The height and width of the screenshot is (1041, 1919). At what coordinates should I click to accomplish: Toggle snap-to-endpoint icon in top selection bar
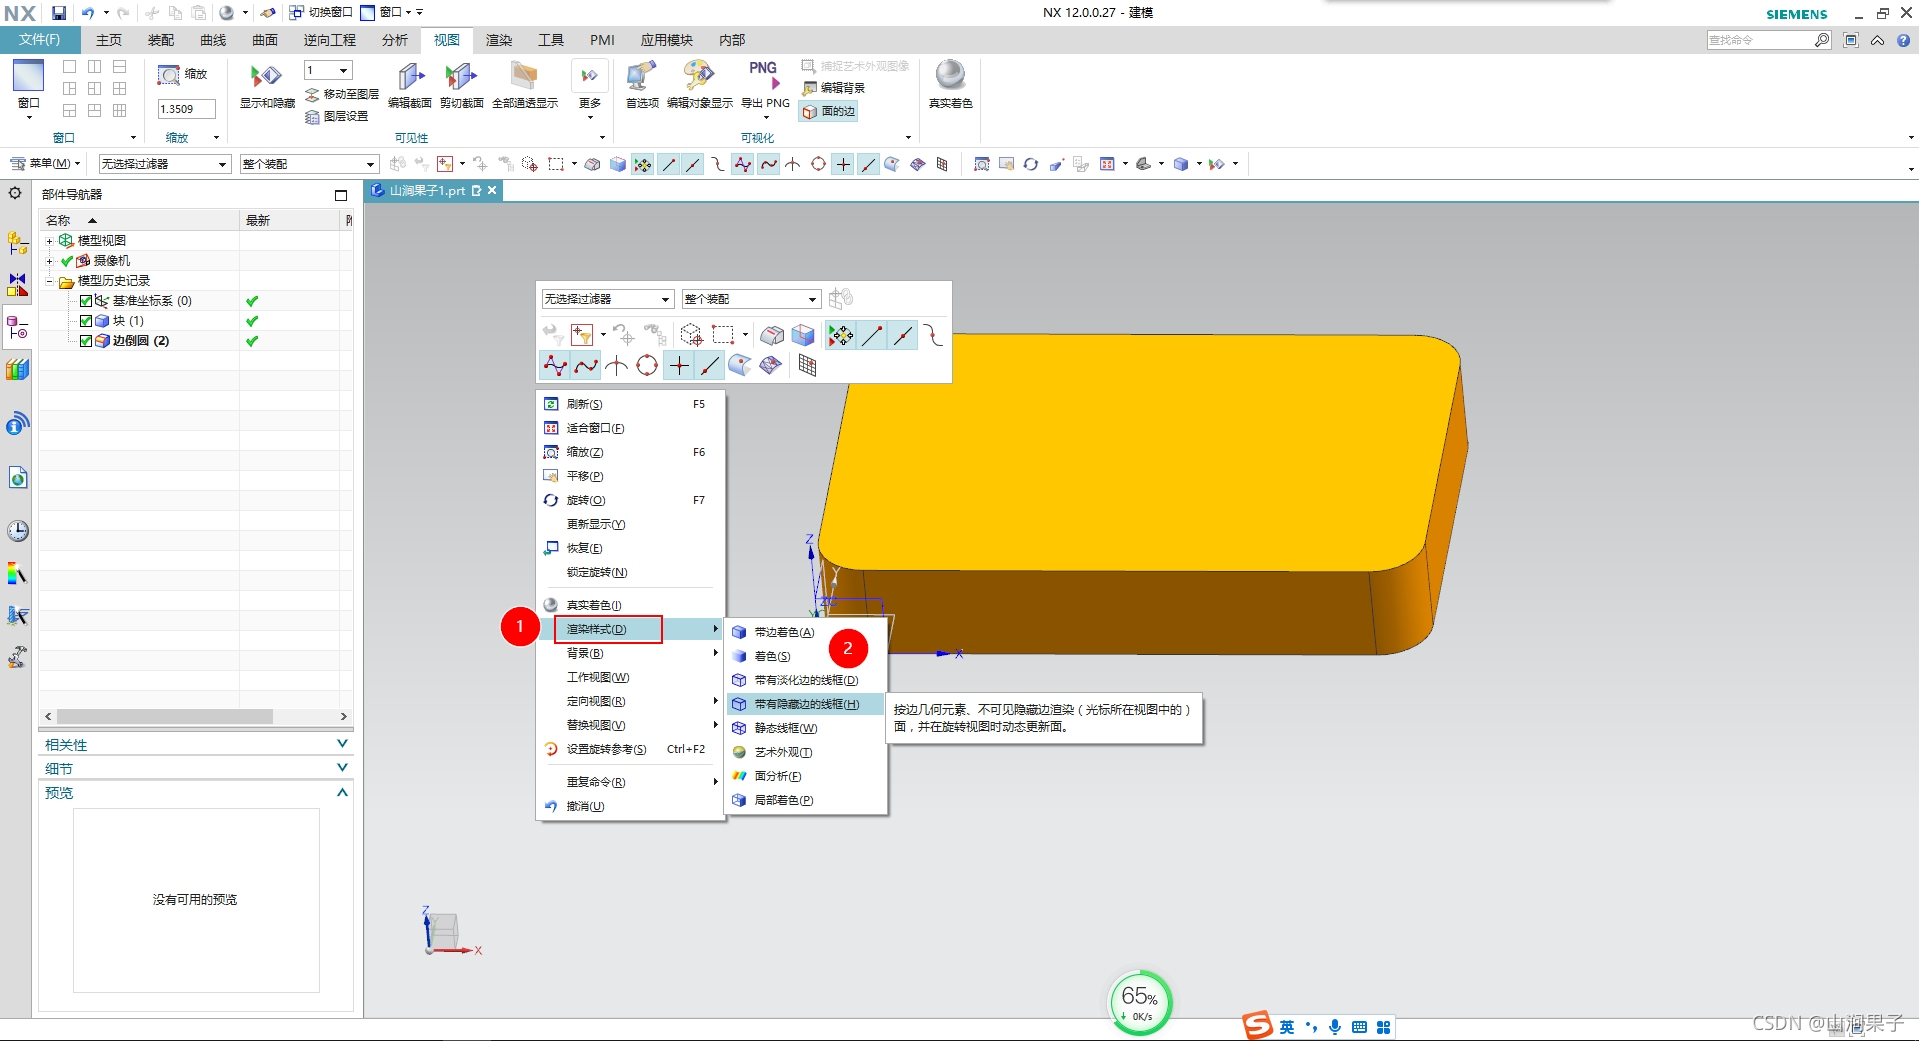(x=669, y=164)
